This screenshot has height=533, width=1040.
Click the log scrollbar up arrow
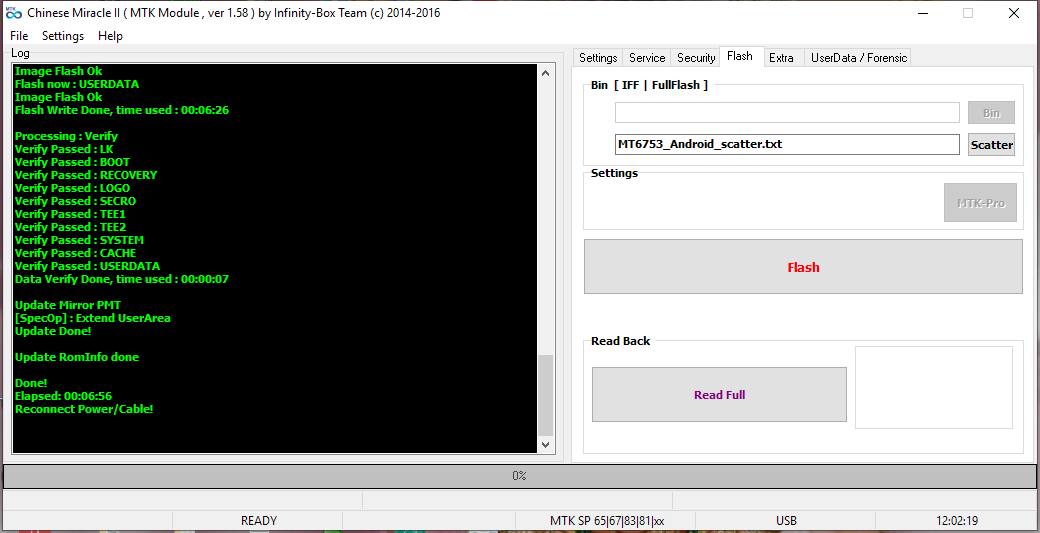point(545,73)
